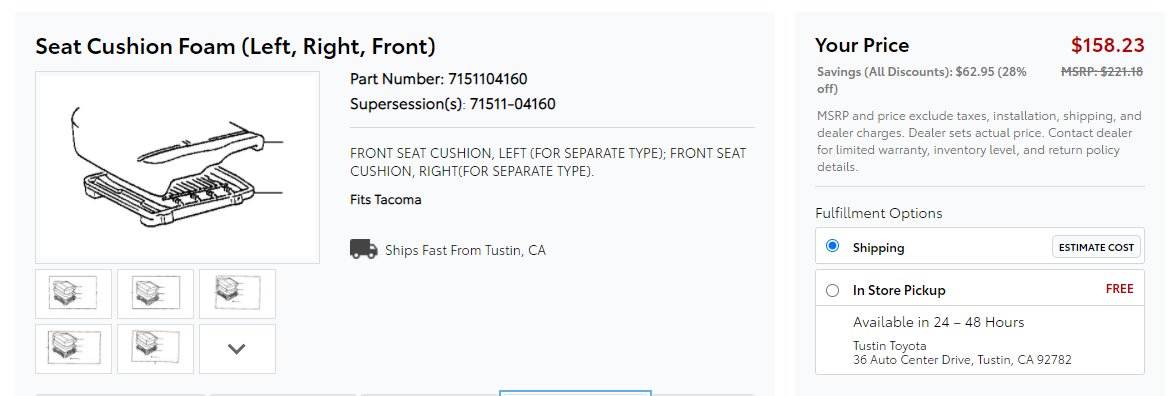This screenshot has width=1172, height=396.
Task: Click the Part Number 7151104160 text
Action: click(439, 78)
